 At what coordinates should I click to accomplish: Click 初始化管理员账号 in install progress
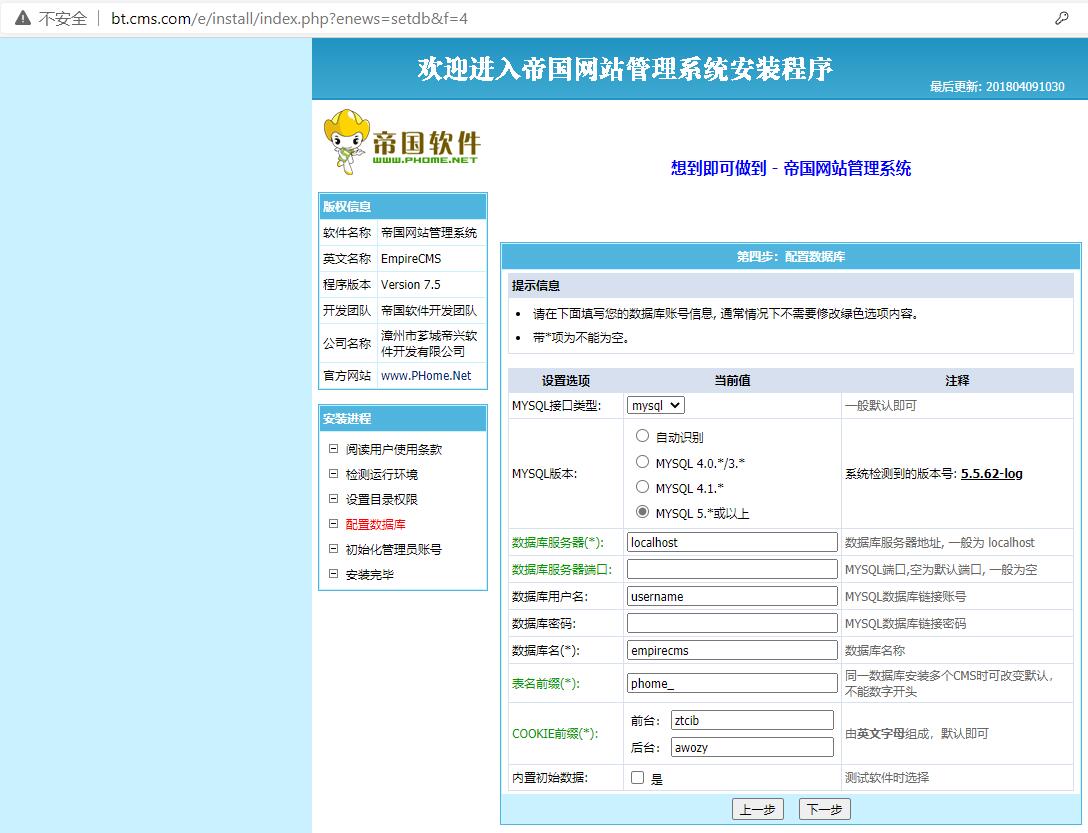coord(393,549)
